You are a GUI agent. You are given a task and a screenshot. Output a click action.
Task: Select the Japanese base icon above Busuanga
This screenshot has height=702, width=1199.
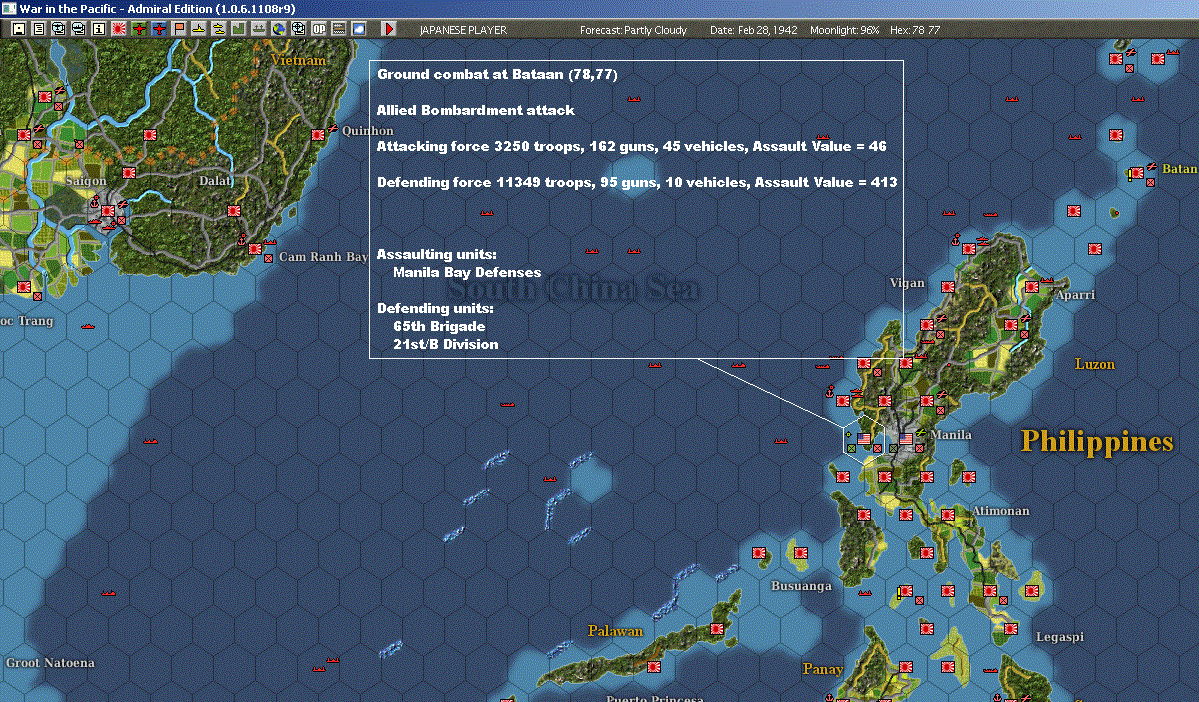(801, 553)
